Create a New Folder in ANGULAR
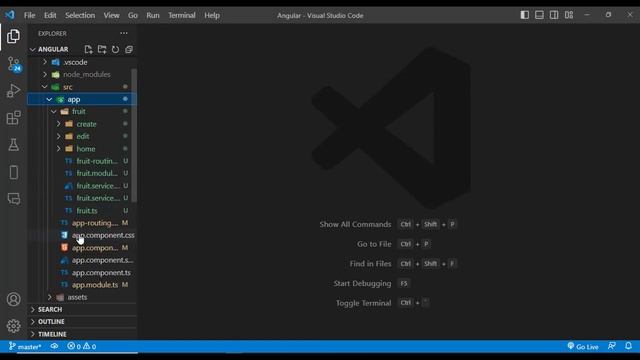Image resolution: width=640 pixels, height=360 pixels. pyautogui.click(x=102, y=49)
